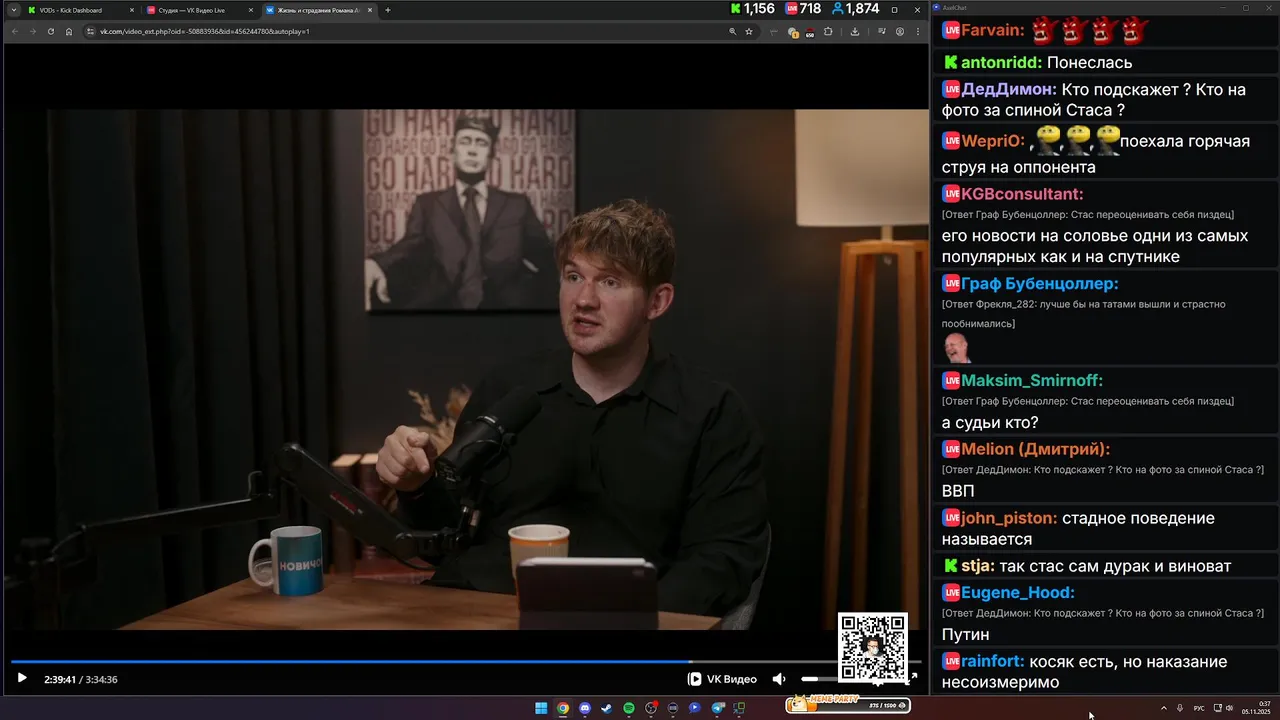Click the elapsed time 2:39:41 in the player
The height and width of the screenshot is (720, 1280).
tap(60, 679)
